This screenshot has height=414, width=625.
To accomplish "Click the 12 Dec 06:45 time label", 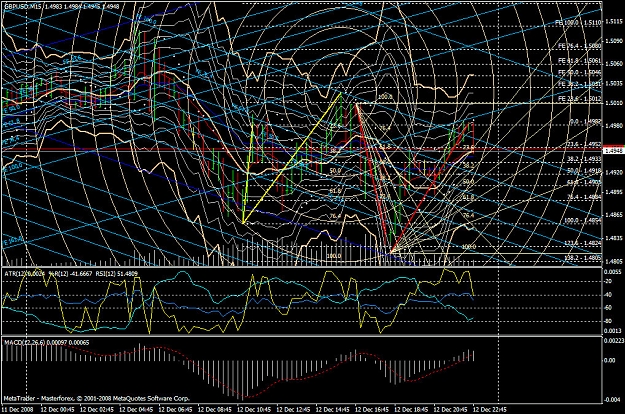I will click(x=175, y=410).
